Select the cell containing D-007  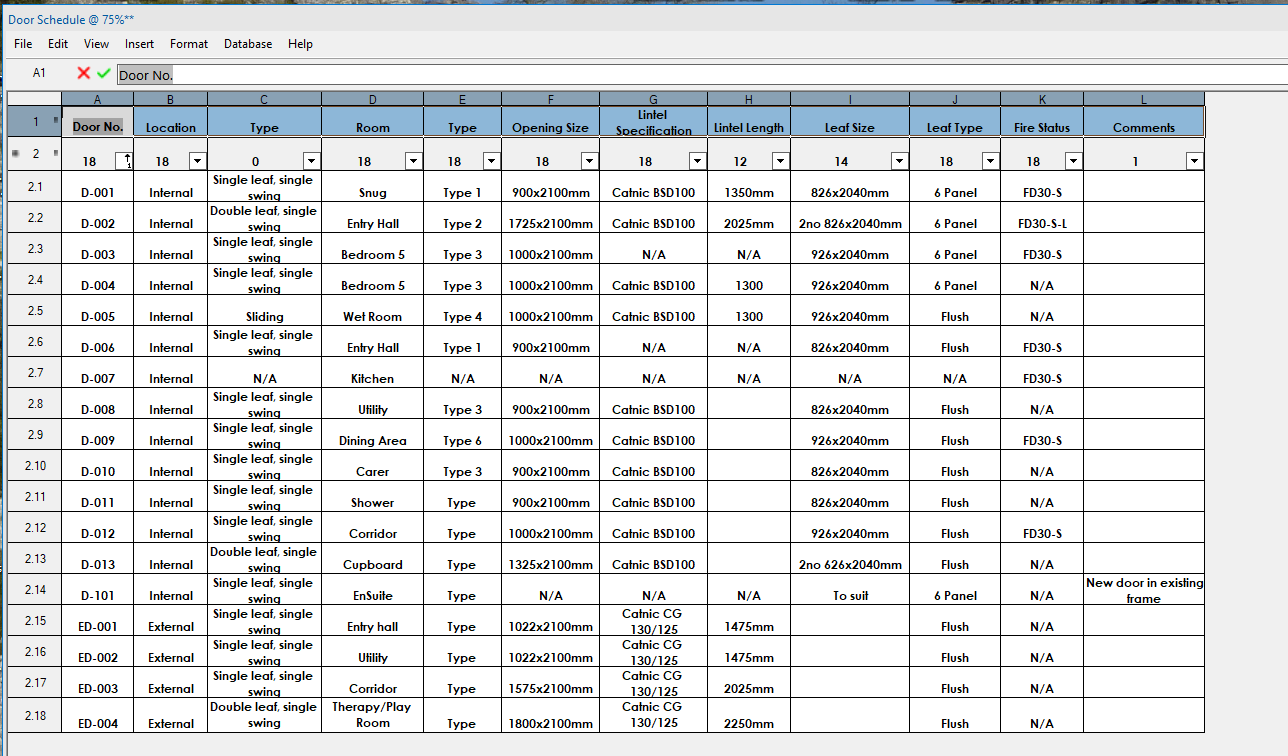click(97, 378)
